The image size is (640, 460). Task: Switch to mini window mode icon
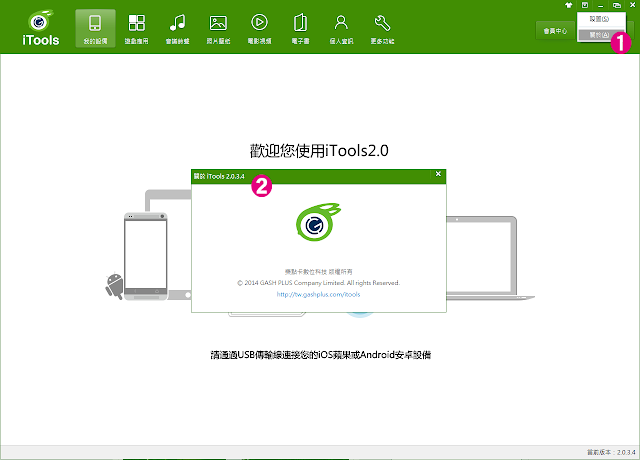(x=617, y=5)
